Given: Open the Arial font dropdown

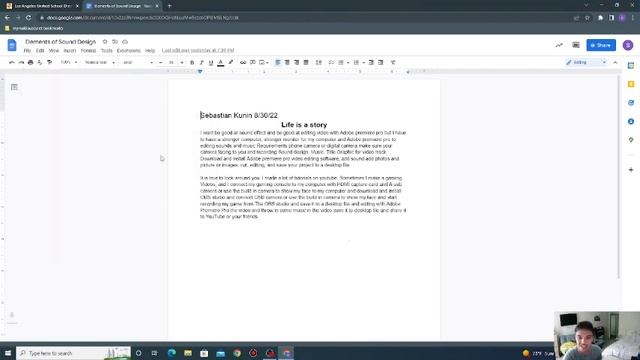Looking at the screenshot, I should pos(138,62).
